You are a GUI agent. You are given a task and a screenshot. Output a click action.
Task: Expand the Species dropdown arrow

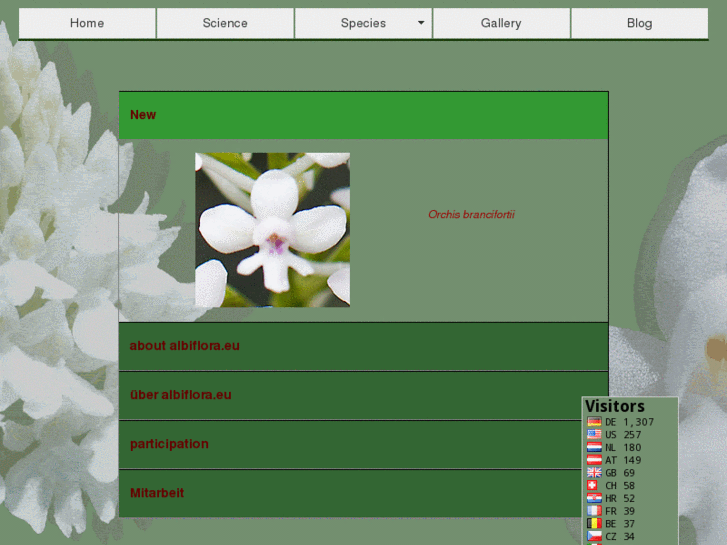421,23
